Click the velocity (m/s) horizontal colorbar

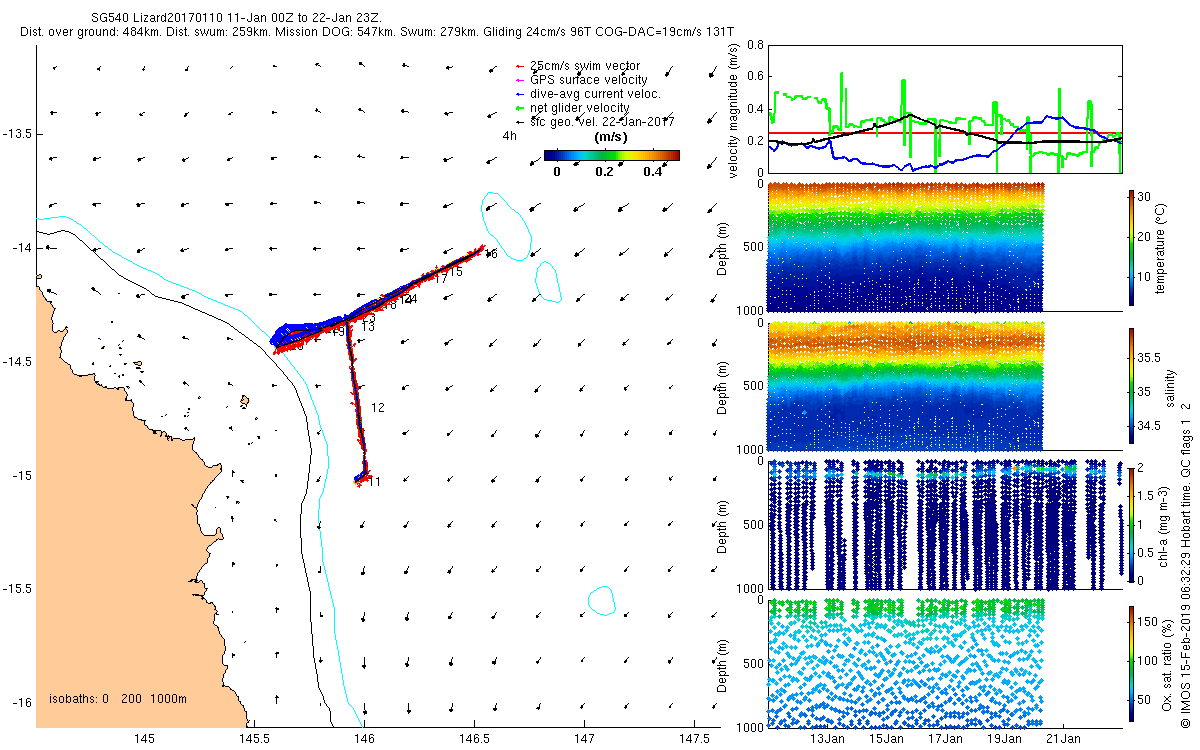click(611, 155)
